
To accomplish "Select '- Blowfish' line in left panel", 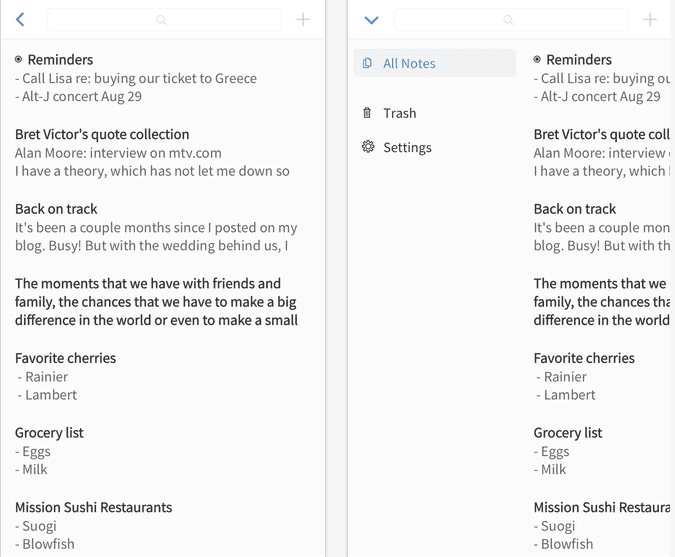I will (x=45, y=544).
